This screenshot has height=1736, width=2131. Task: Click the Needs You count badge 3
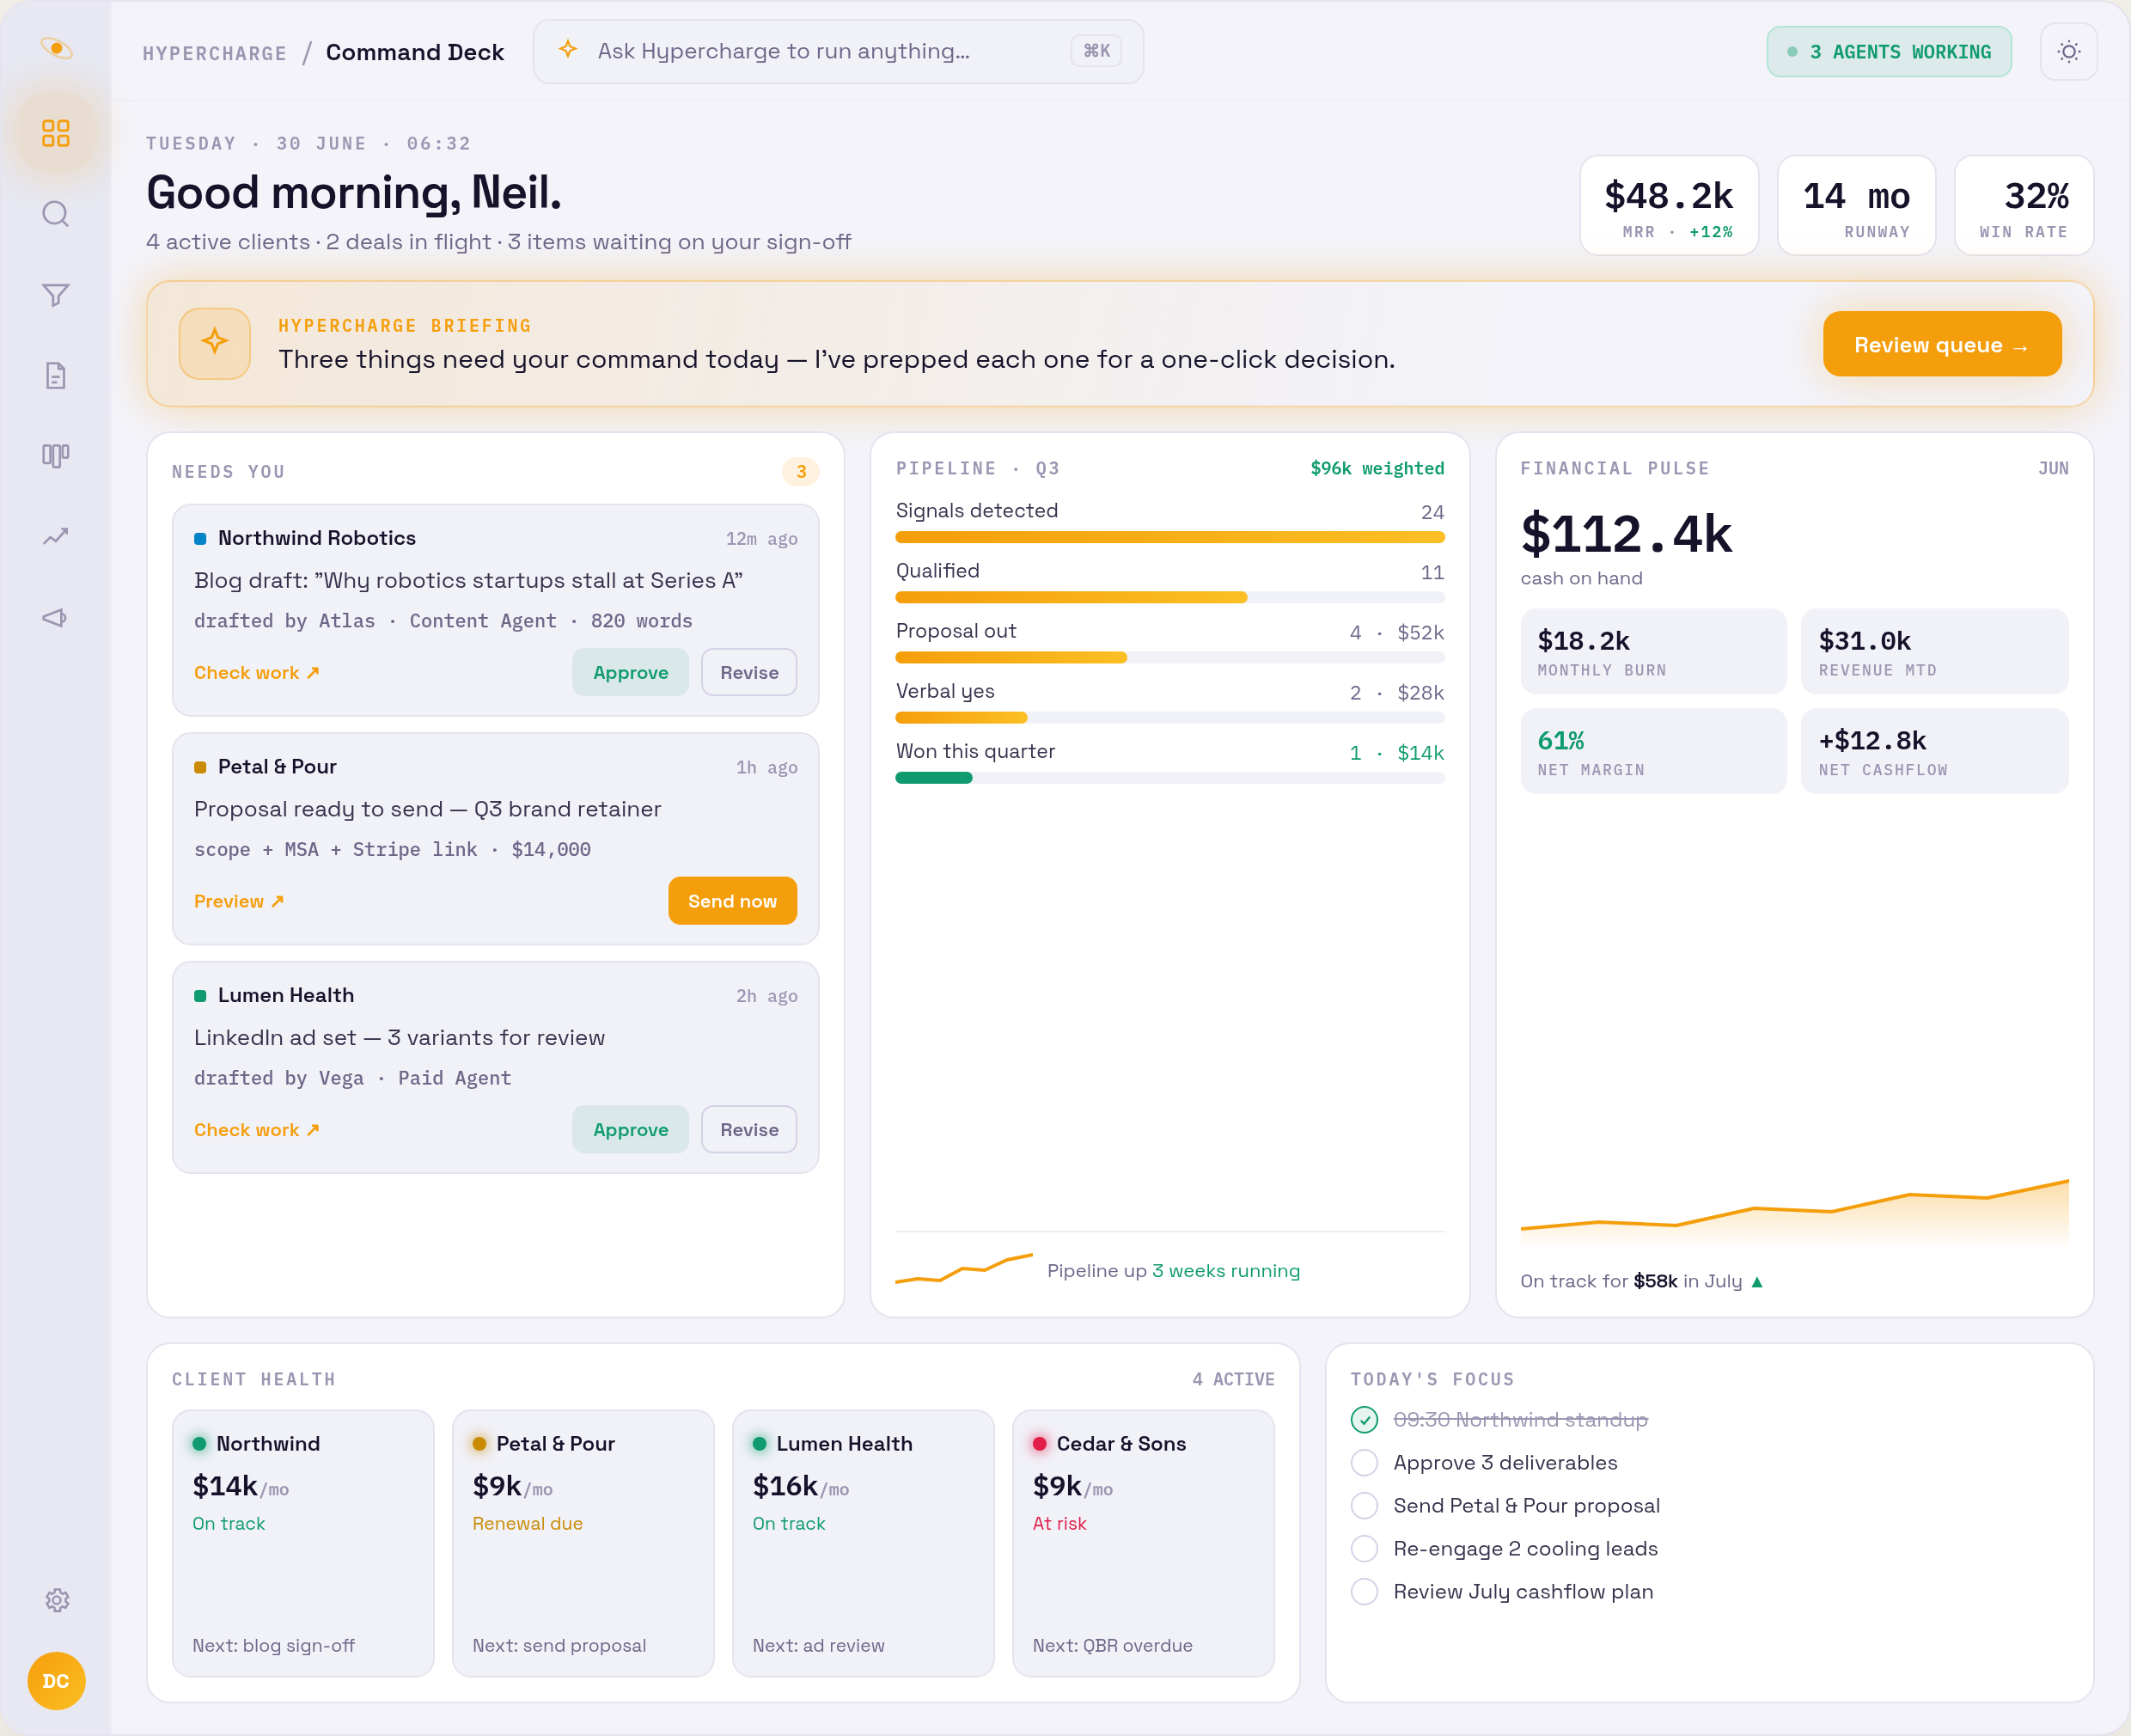click(x=801, y=472)
